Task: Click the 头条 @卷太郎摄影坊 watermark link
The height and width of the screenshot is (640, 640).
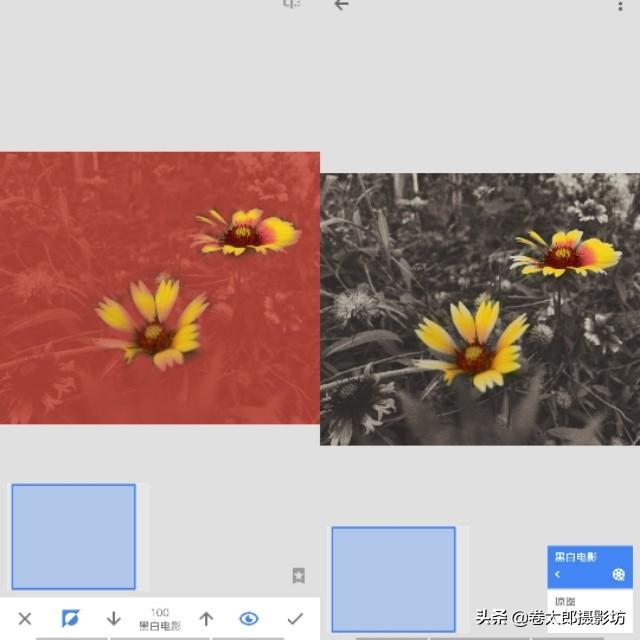Action: click(x=550, y=617)
